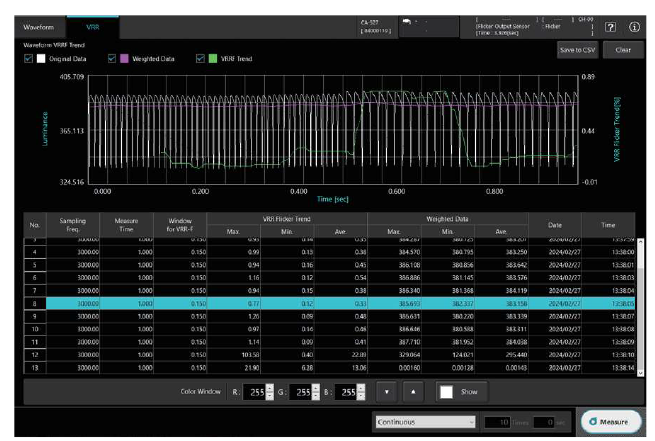This screenshot has height=441, width=655.
Task: Click the Flicker Output Sensor status text
Action: pyautogui.click(x=503, y=26)
